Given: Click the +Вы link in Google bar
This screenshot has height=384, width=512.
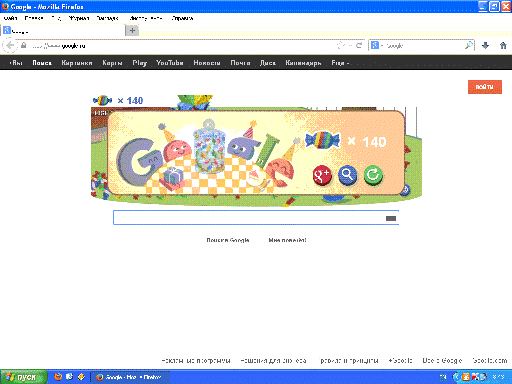Looking at the screenshot, I should click(16, 63).
